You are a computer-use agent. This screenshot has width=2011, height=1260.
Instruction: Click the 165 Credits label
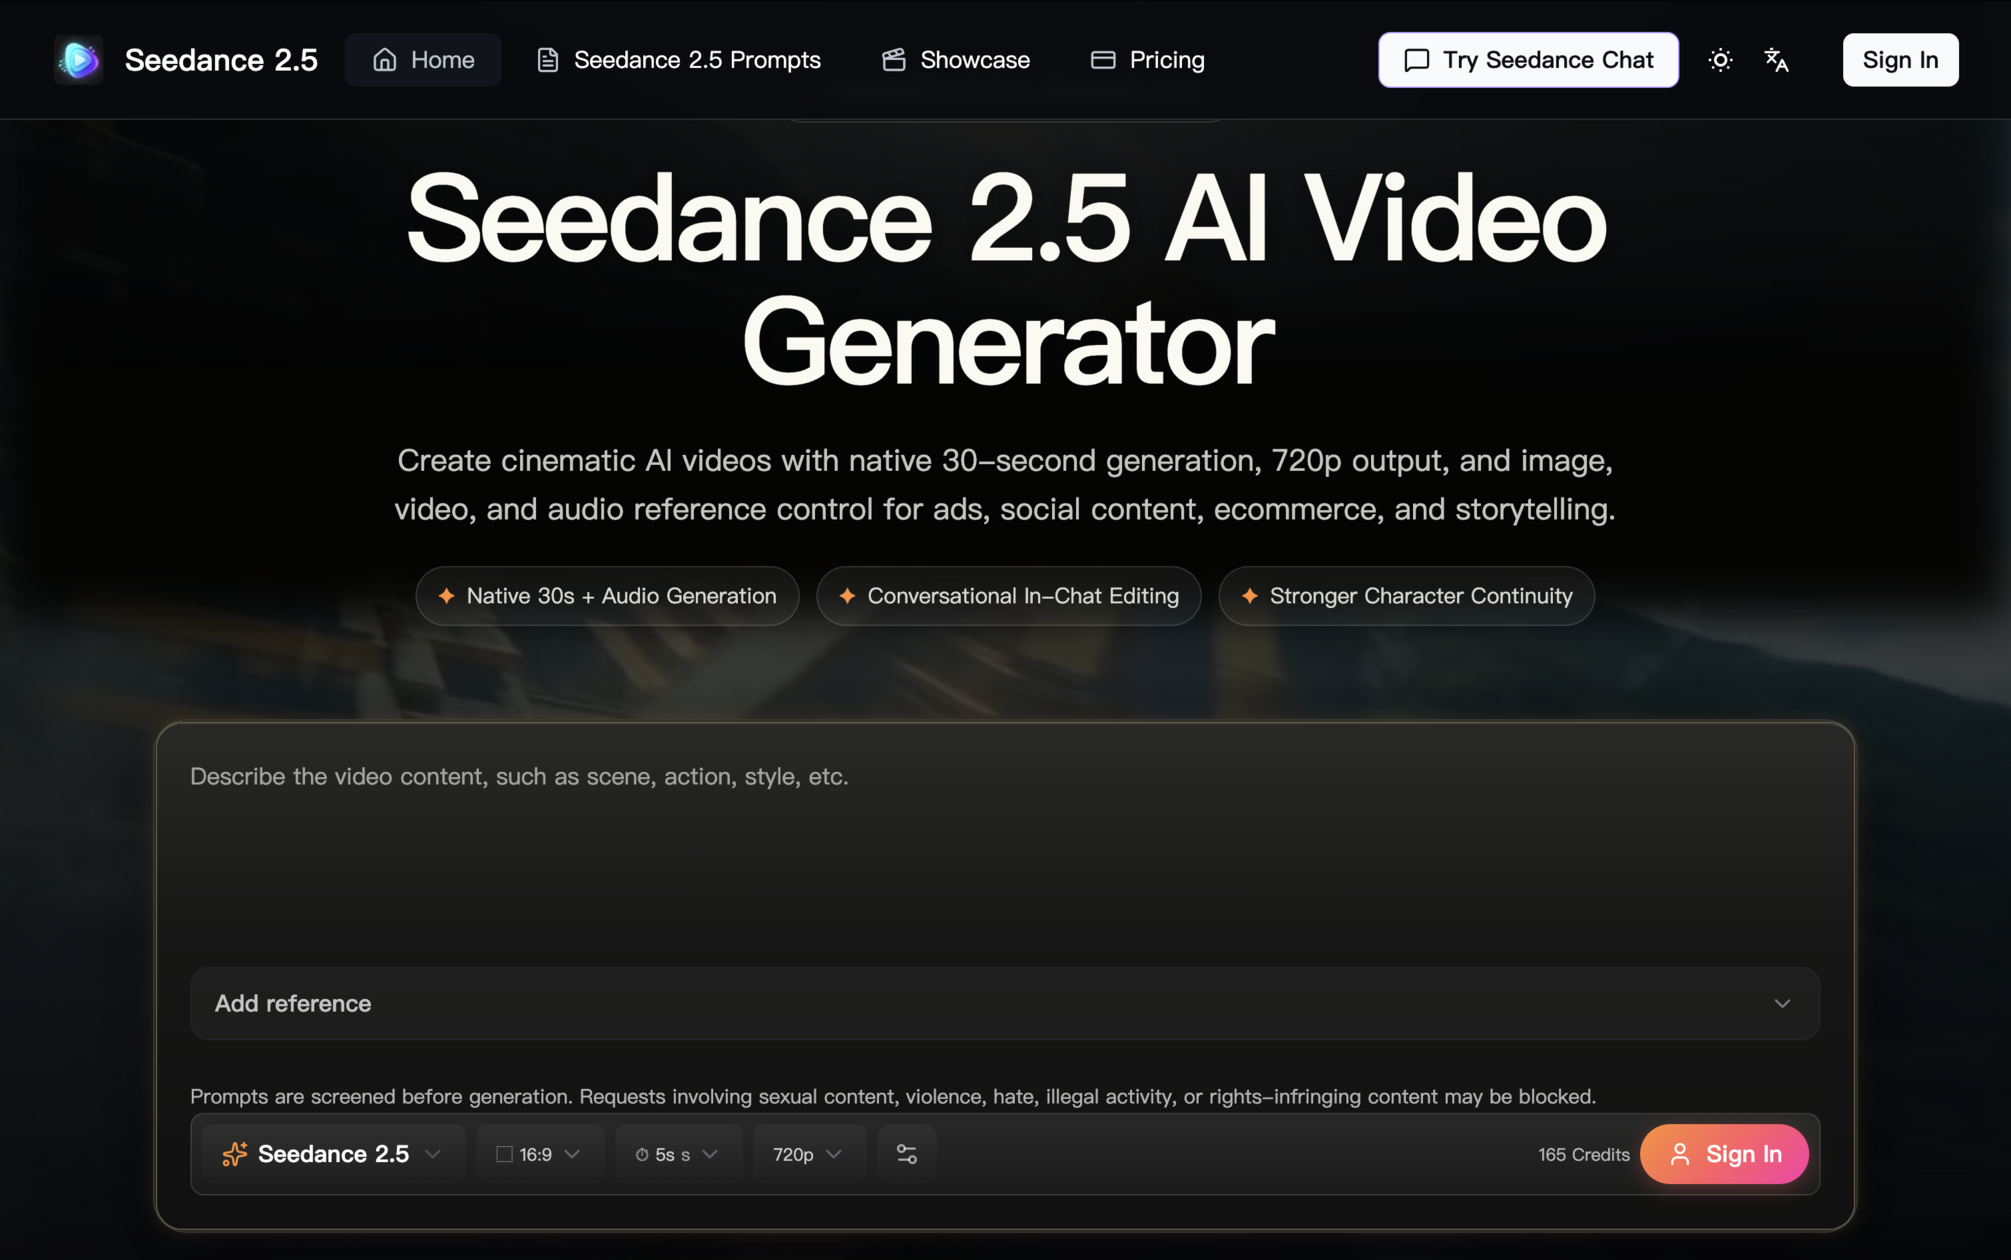[x=1584, y=1154]
